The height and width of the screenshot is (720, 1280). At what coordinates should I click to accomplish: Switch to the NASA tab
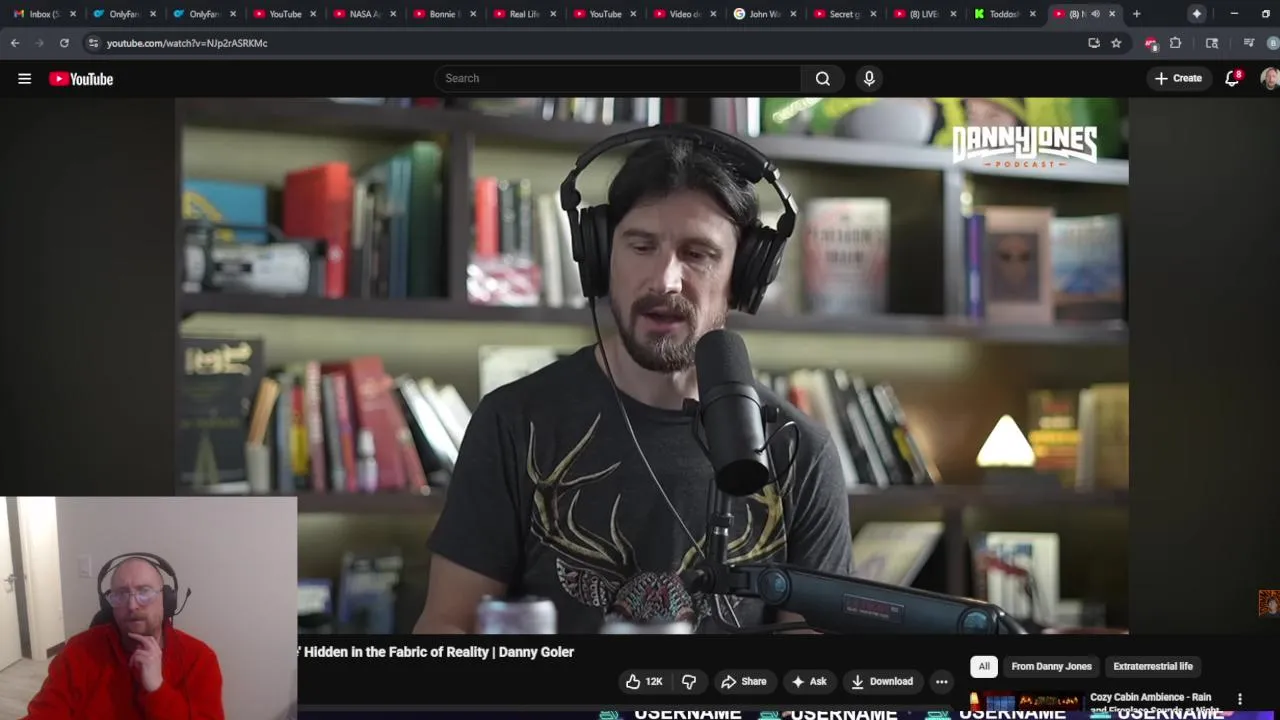click(x=365, y=14)
